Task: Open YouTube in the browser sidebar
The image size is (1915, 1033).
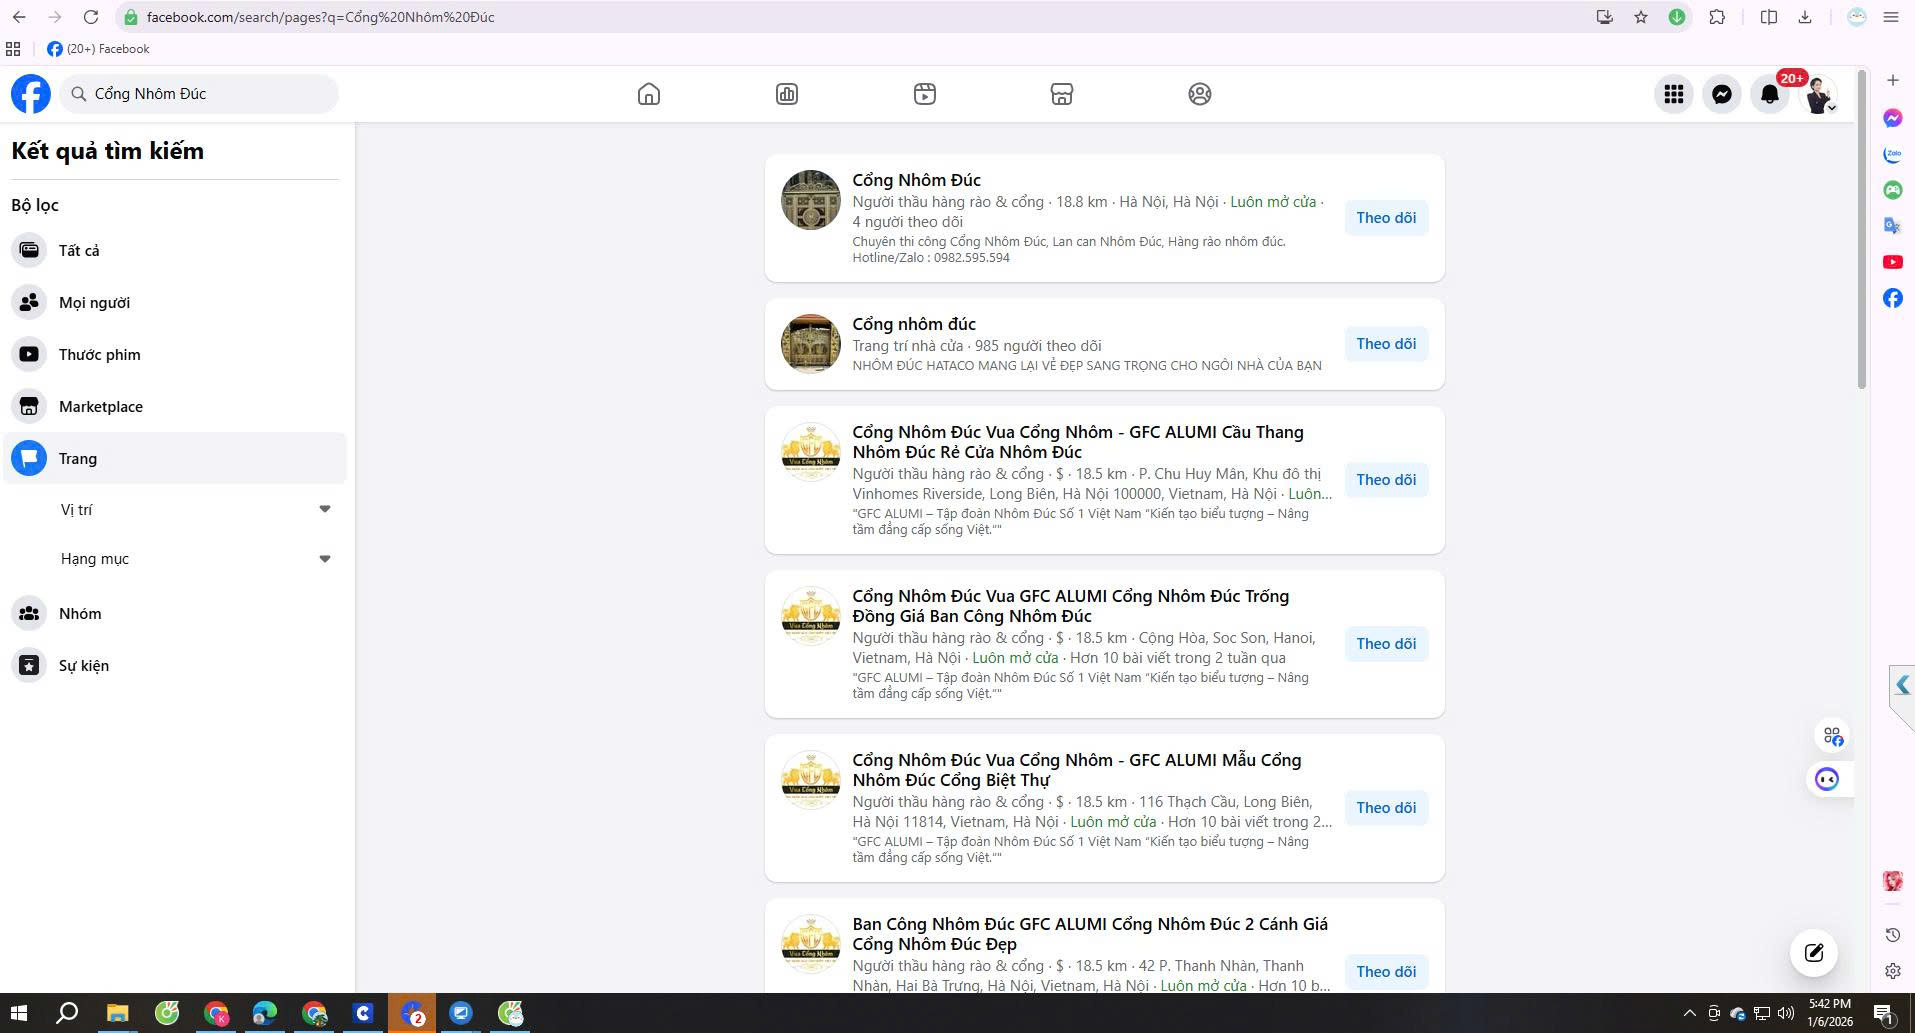Action: click(x=1893, y=262)
